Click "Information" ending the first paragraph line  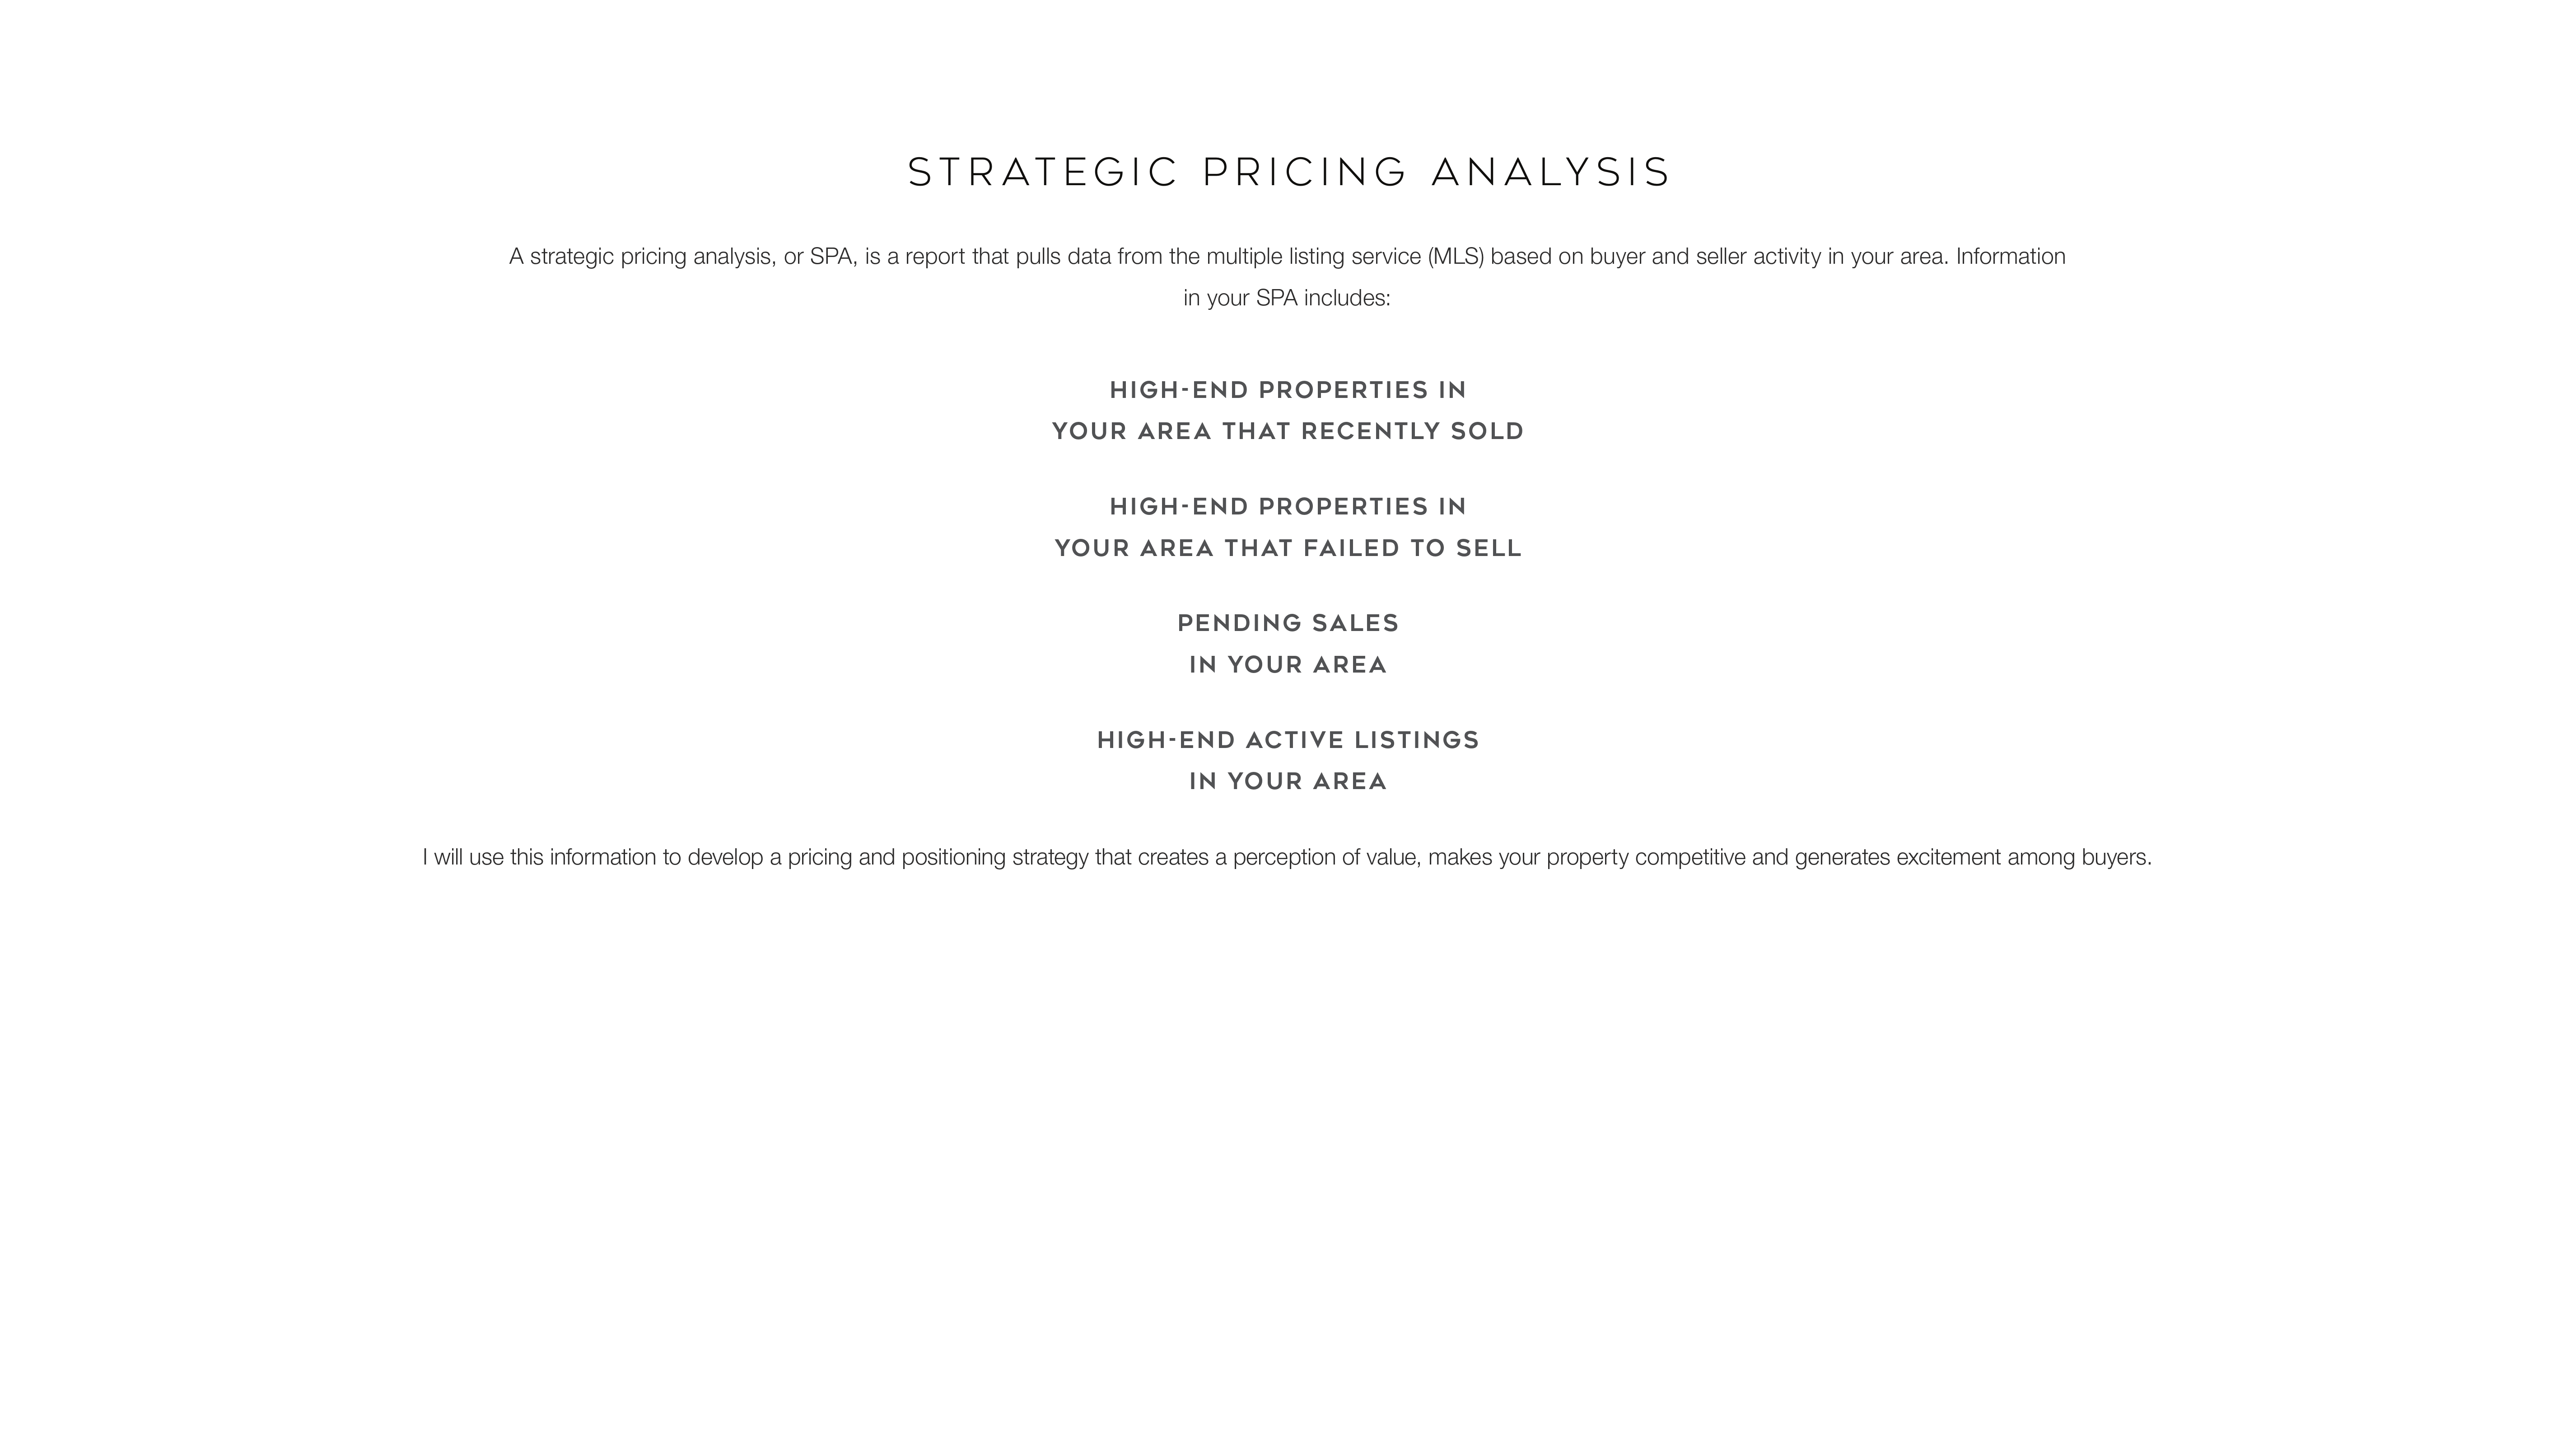(x=2011, y=256)
